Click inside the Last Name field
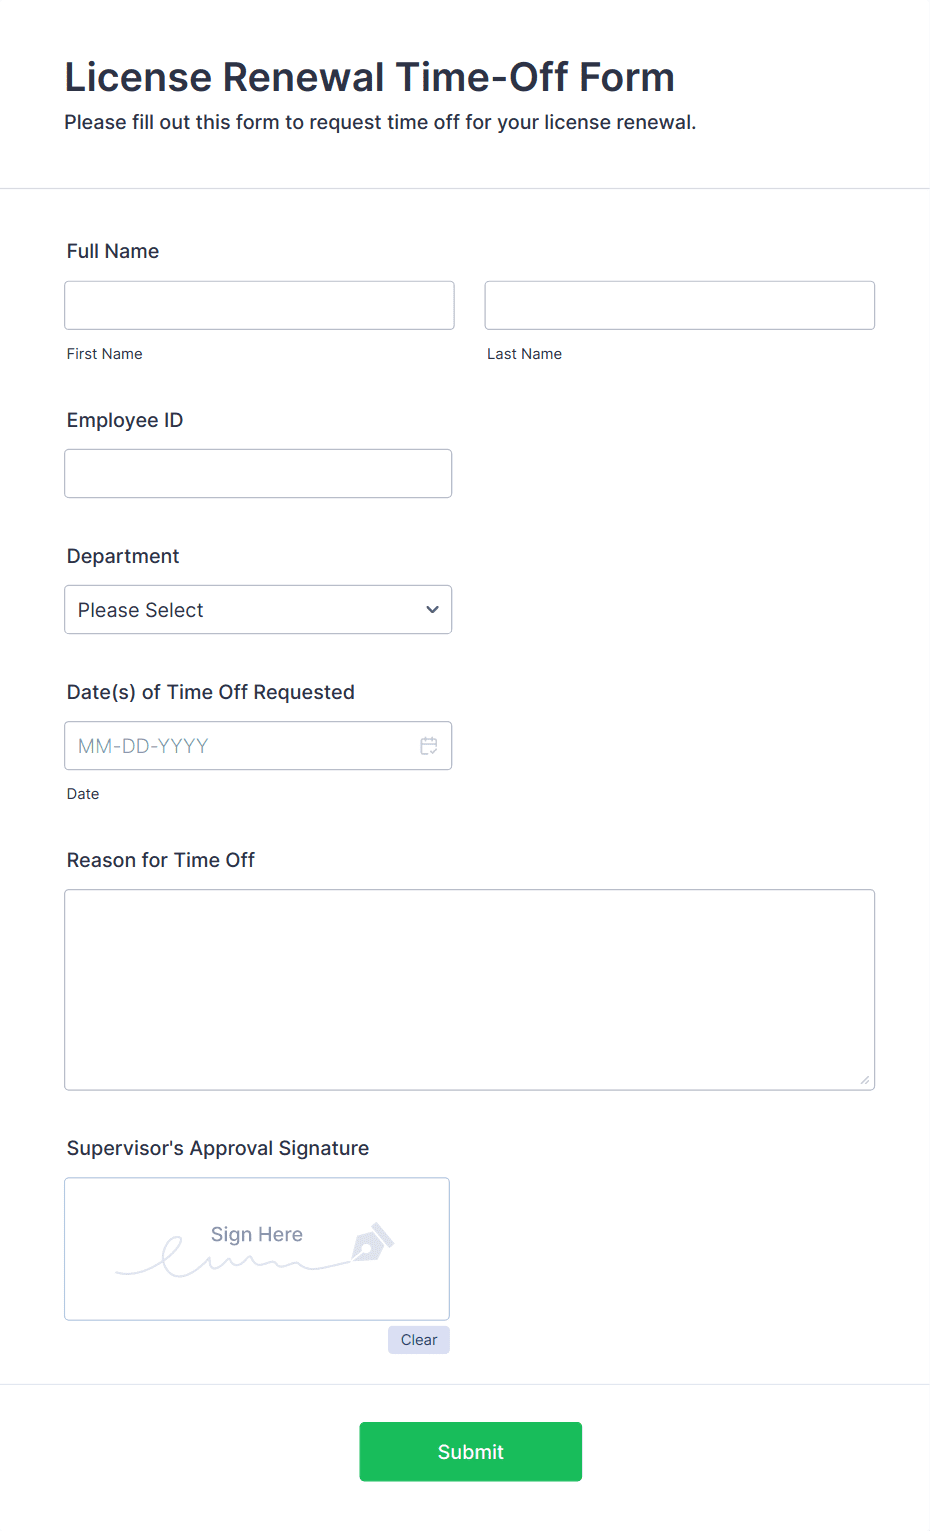This screenshot has height=1531, width=930. (679, 305)
